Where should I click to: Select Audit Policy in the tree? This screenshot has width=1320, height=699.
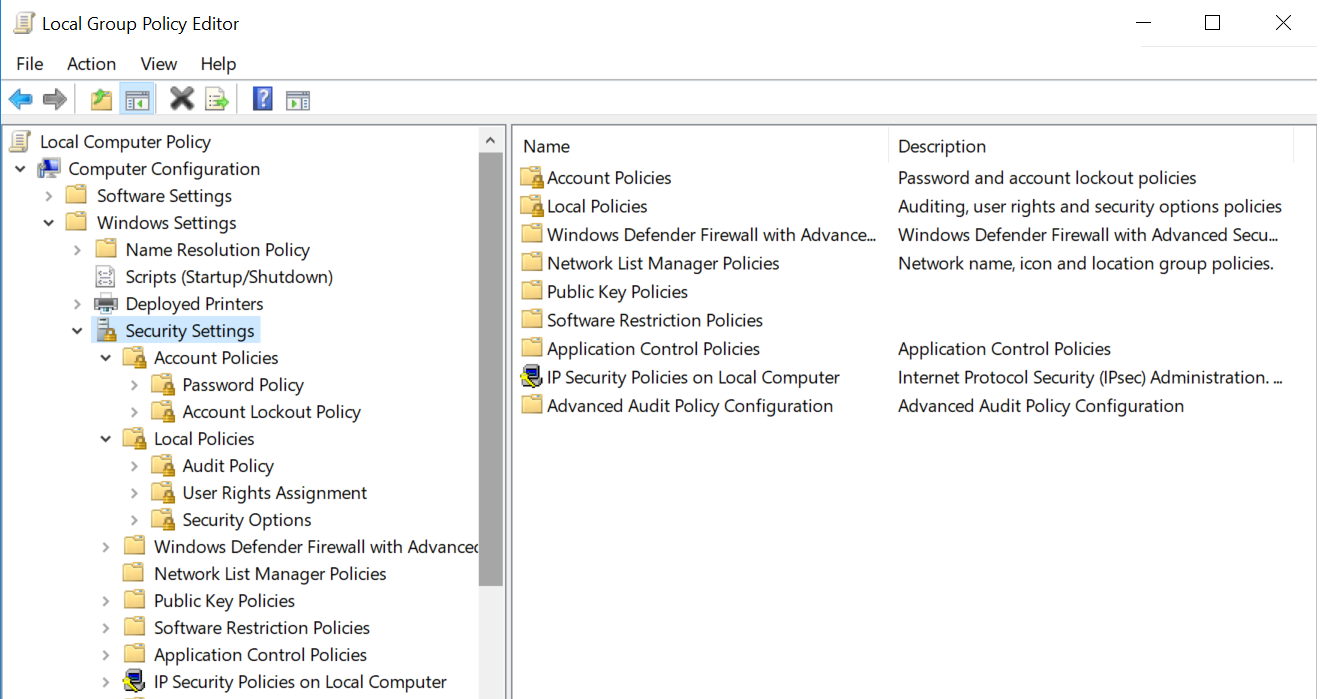228,466
